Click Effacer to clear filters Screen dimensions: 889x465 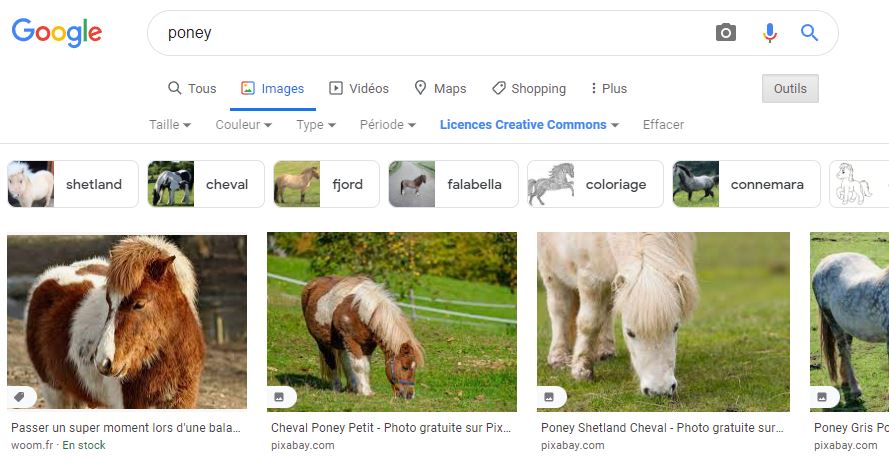[663, 125]
